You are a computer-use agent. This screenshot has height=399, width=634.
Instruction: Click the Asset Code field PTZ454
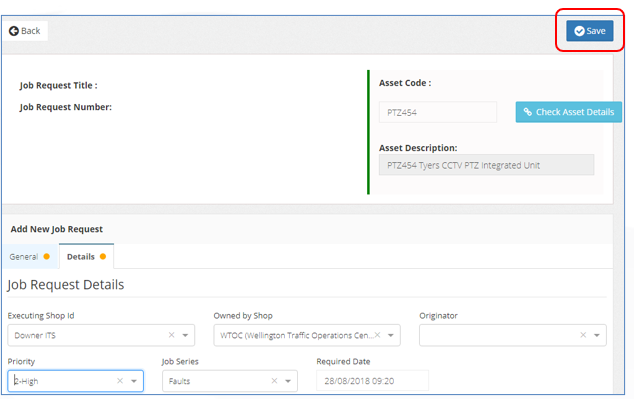click(437, 112)
